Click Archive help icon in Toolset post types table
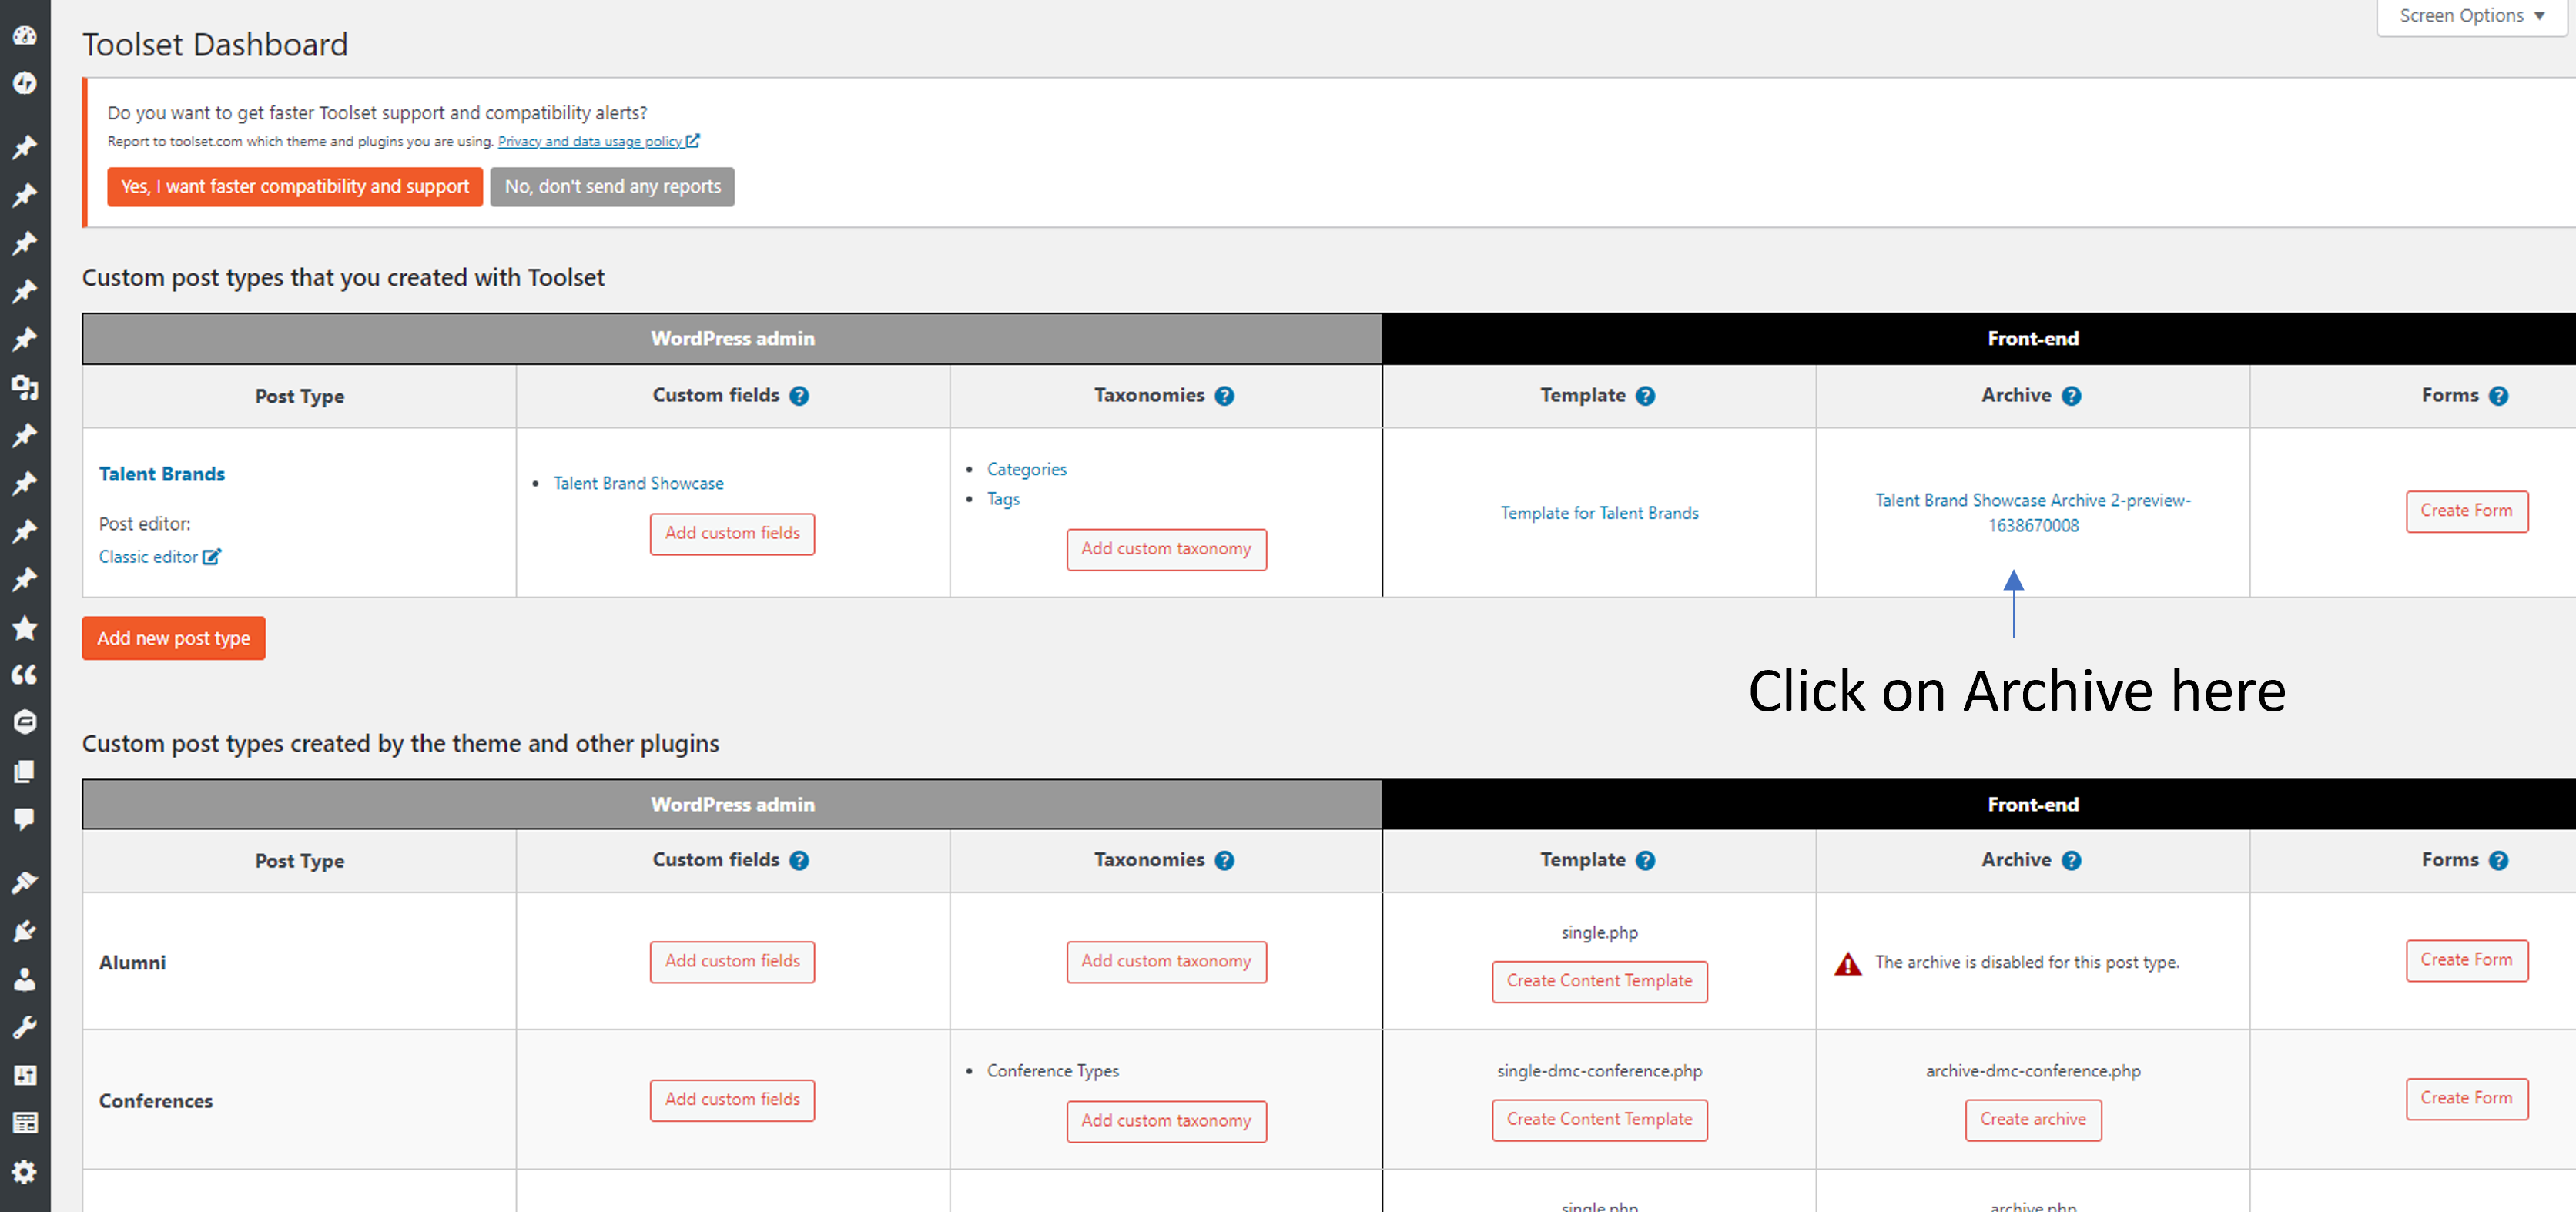The height and width of the screenshot is (1212, 2576). point(2071,396)
